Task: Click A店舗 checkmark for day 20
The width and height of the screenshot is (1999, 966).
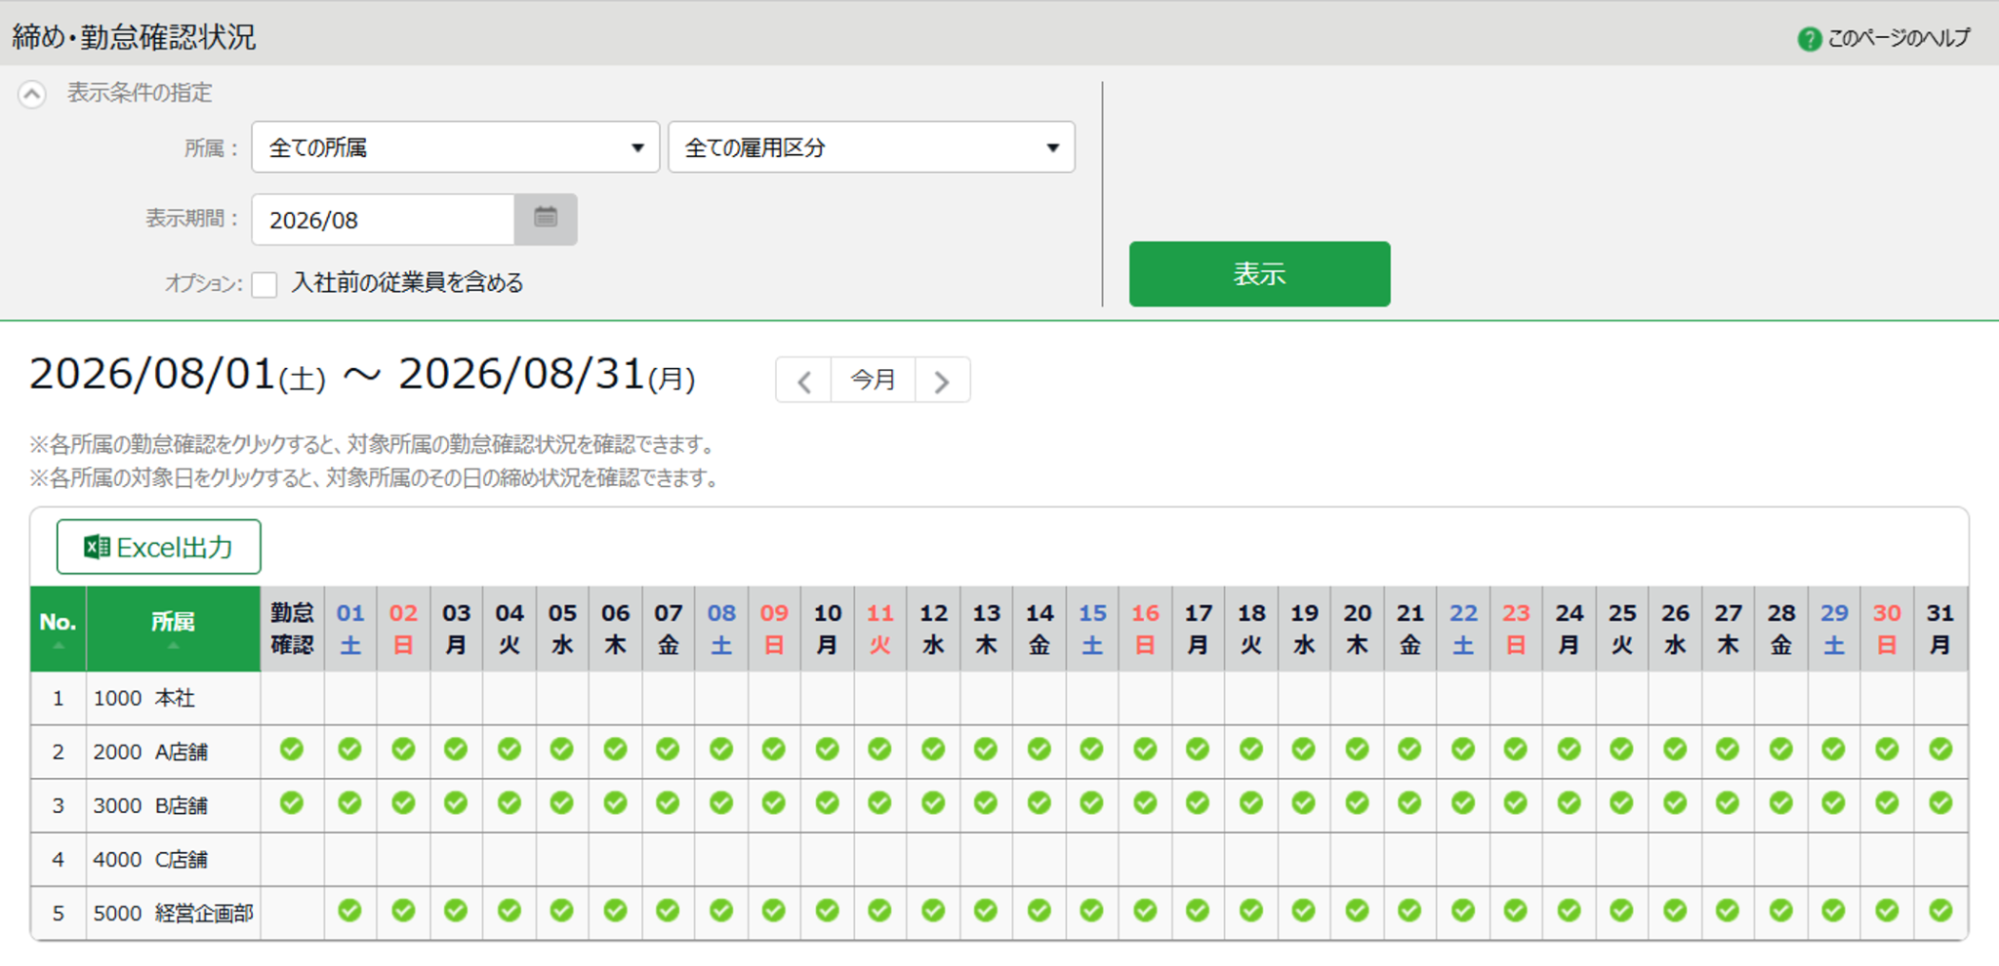Action: pos(1357,749)
